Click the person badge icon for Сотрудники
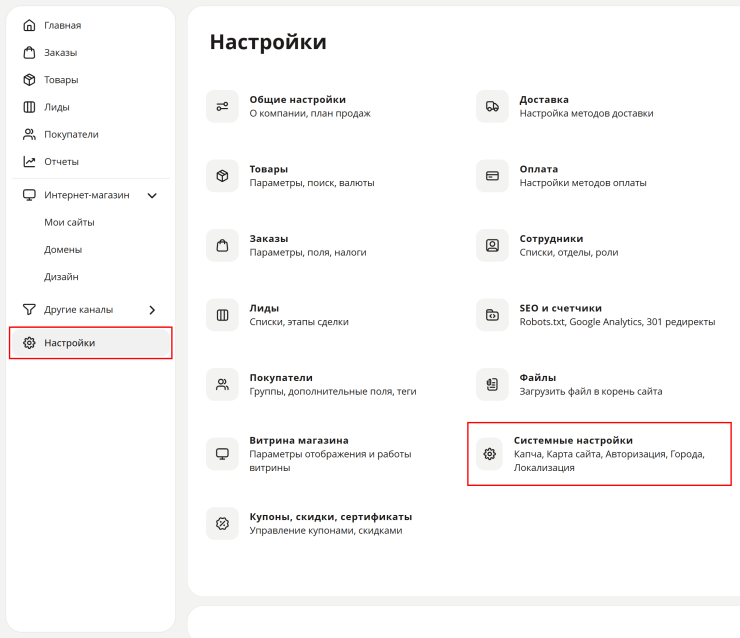Screen dimensions: 740x638 (492, 245)
